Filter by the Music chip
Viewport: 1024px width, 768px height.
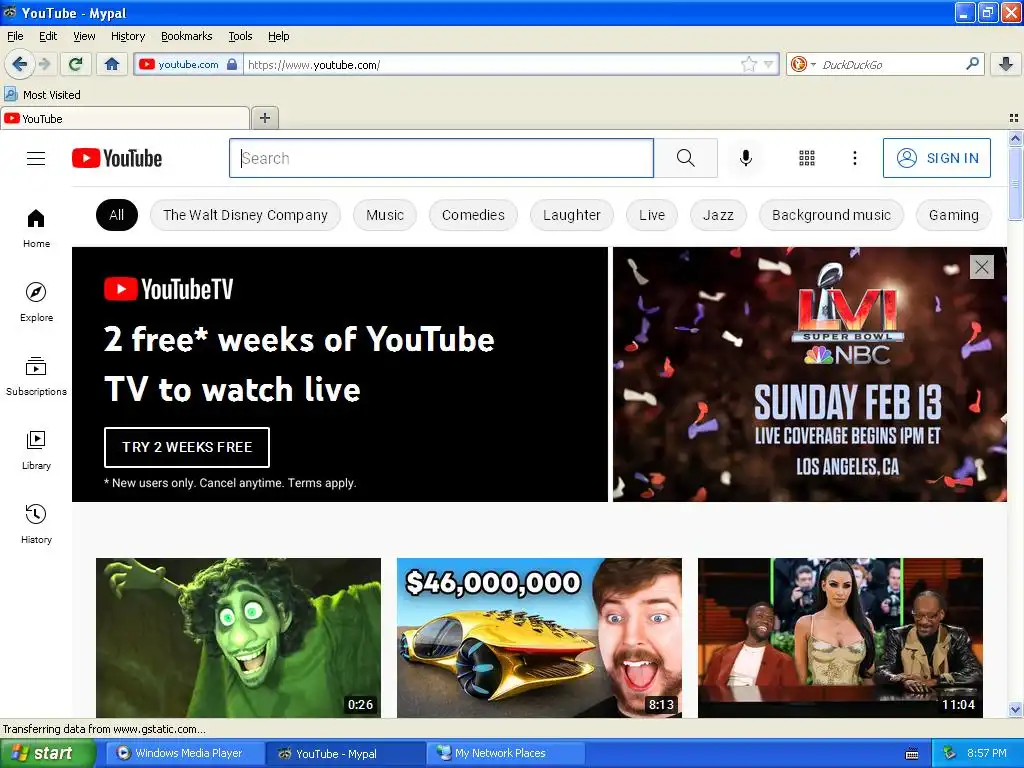point(385,215)
